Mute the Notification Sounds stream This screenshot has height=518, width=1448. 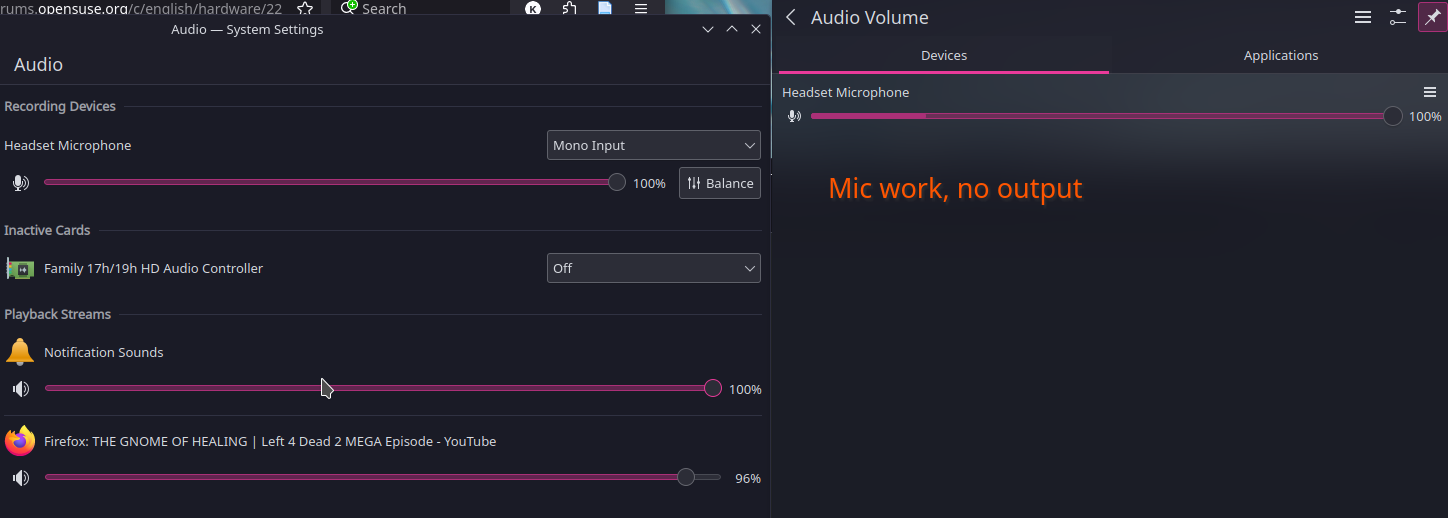click(x=20, y=389)
